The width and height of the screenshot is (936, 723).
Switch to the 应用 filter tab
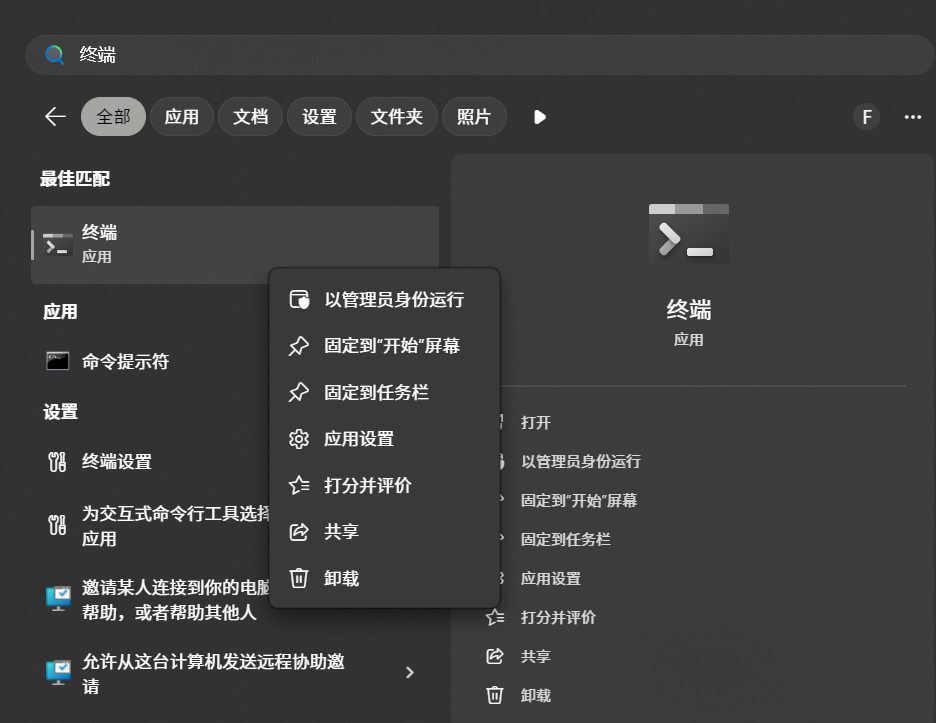tap(181, 116)
